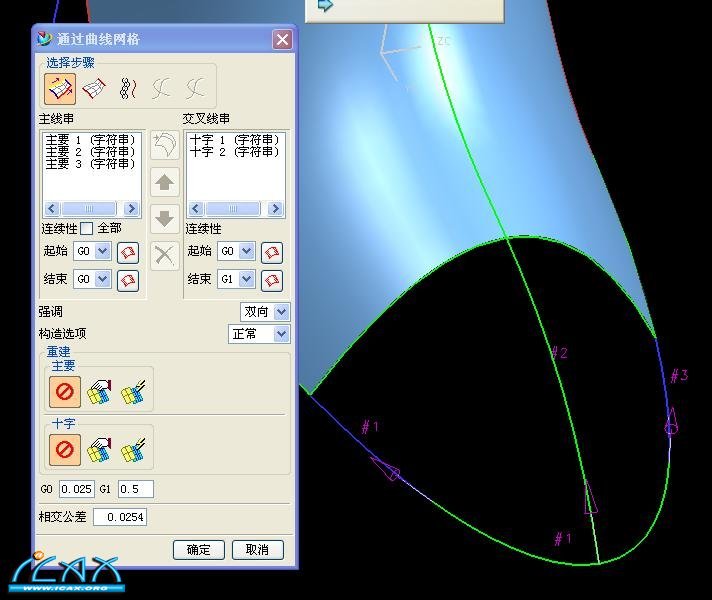Pick constraint face for cross end continuity
The image size is (712, 600).
271,280
